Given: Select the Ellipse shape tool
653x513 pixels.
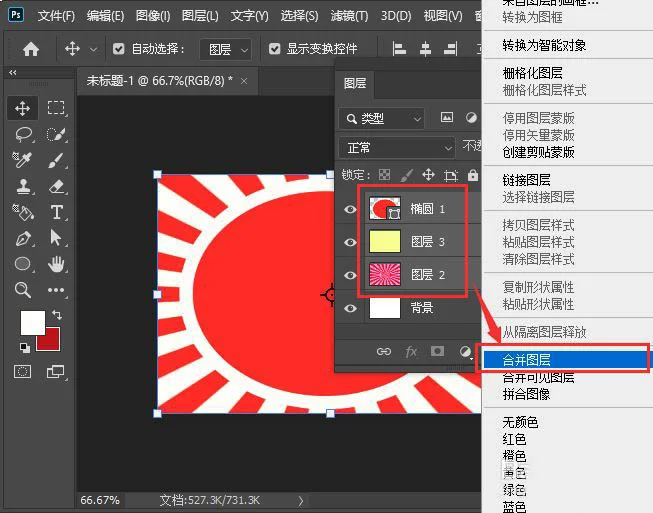Looking at the screenshot, I should pos(22,264).
